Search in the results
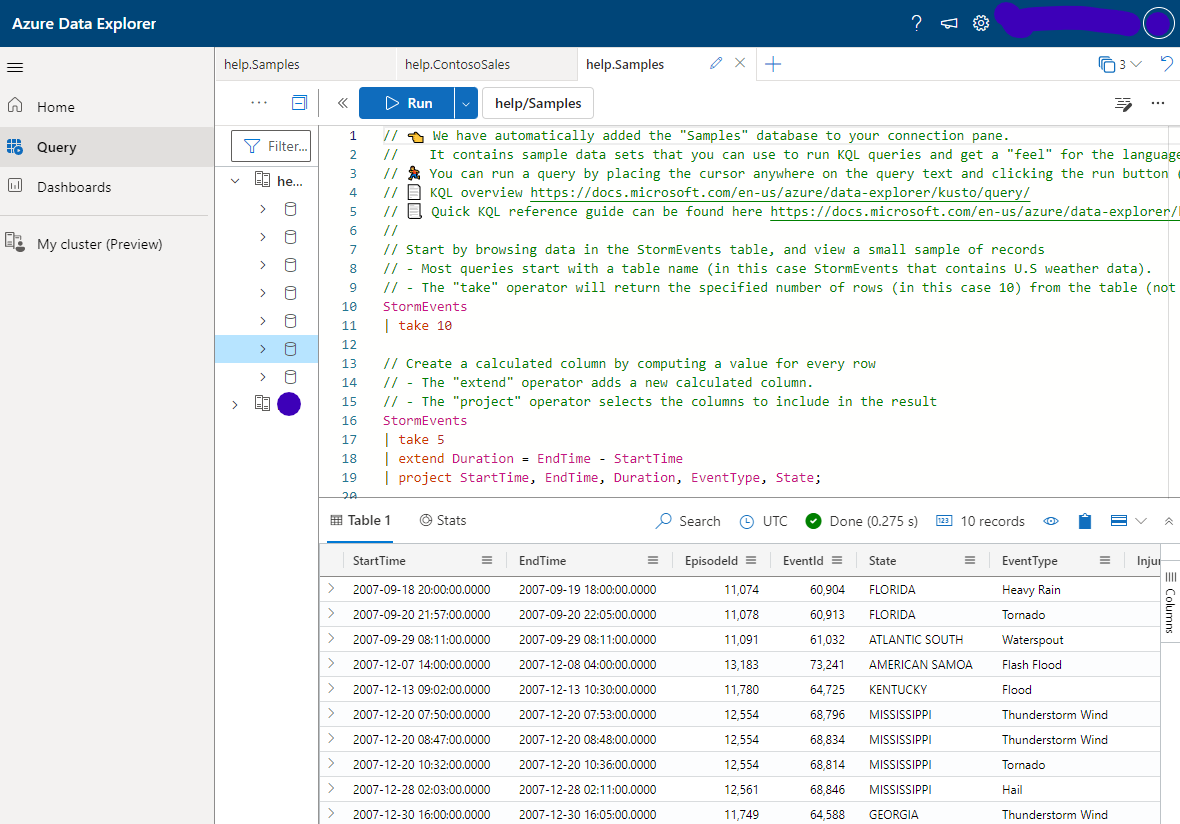The width and height of the screenshot is (1180, 824). coord(688,521)
